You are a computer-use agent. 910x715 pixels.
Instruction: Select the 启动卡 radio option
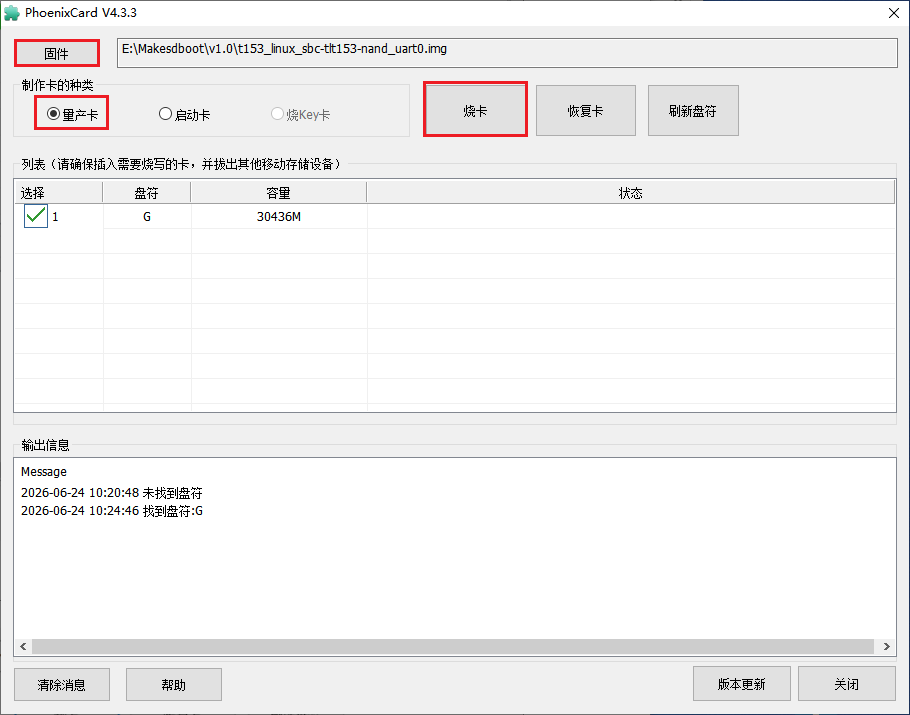184,114
